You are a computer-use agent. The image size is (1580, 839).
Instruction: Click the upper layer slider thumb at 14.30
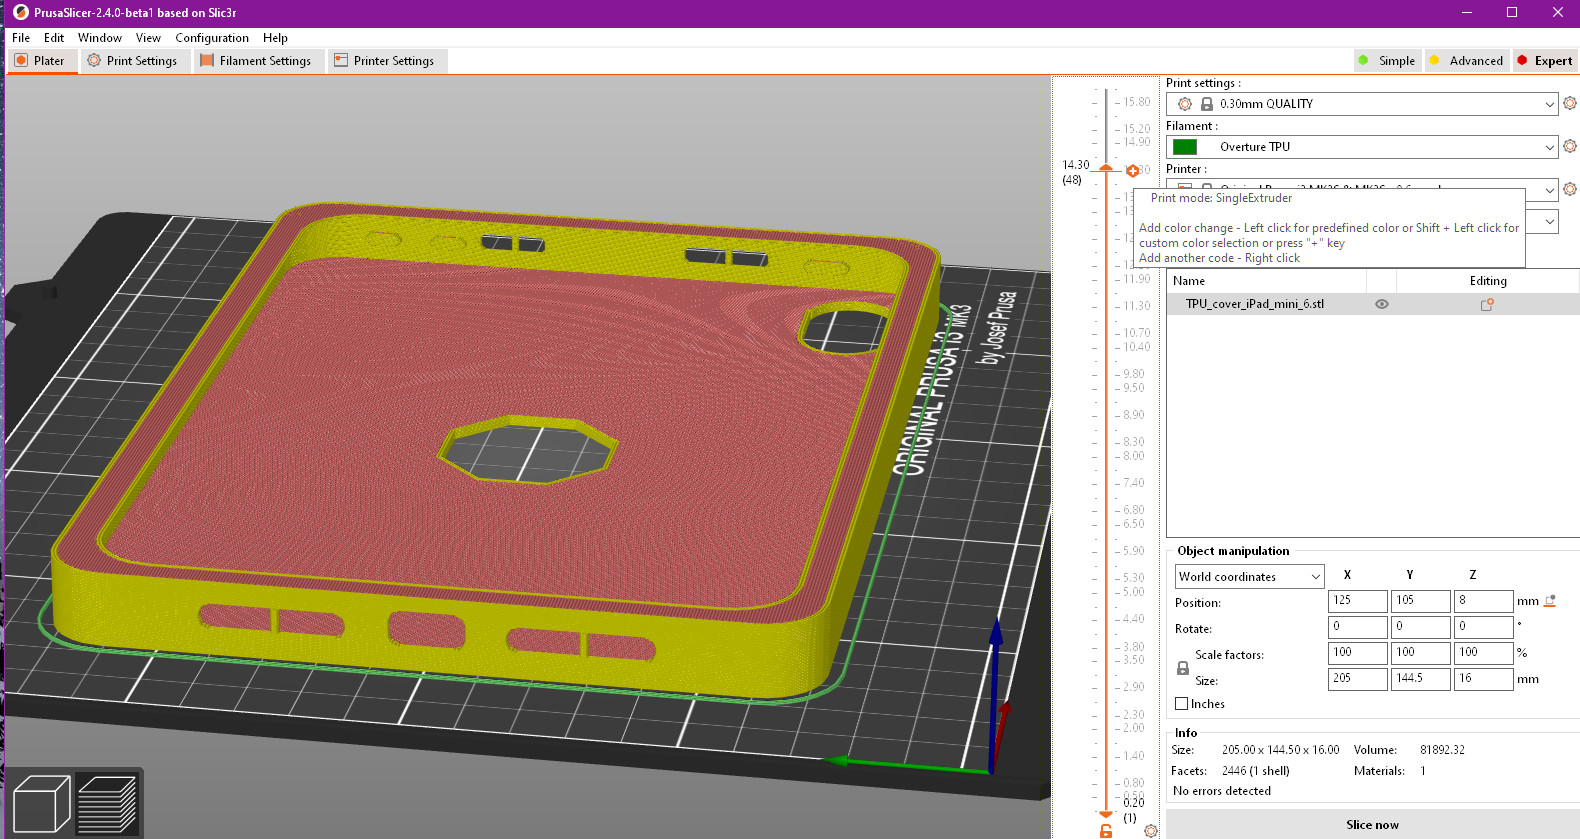tap(1106, 168)
